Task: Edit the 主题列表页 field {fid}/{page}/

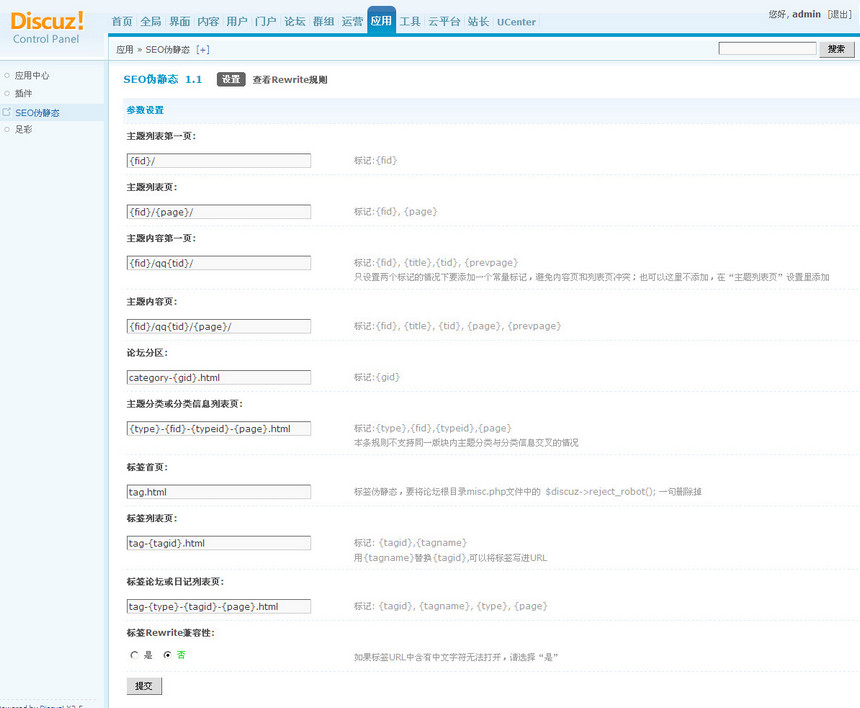Action: [219, 212]
